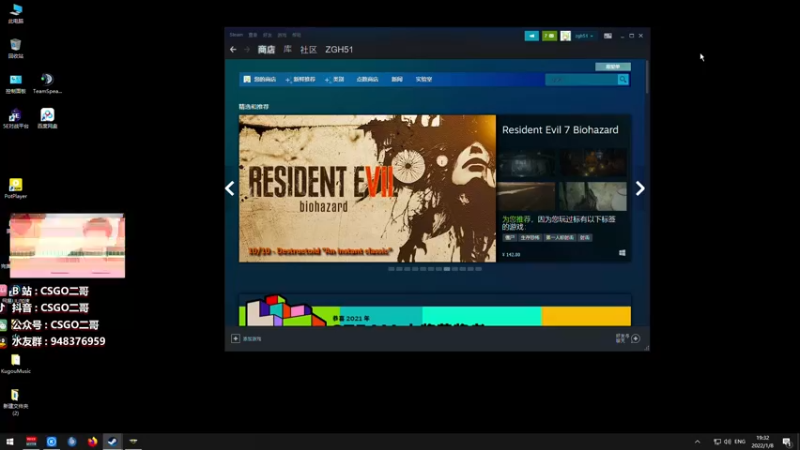View top-left Resident Evil 7 screenshot
The height and width of the screenshot is (450, 800).
(x=526, y=163)
